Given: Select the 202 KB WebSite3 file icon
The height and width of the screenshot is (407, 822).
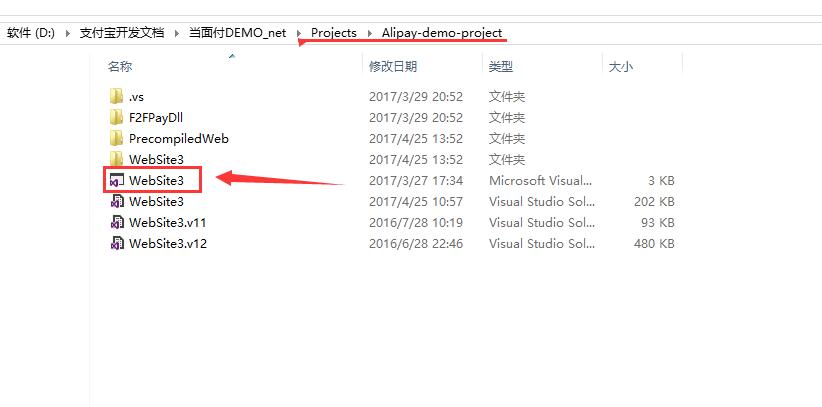Looking at the screenshot, I should (116, 201).
